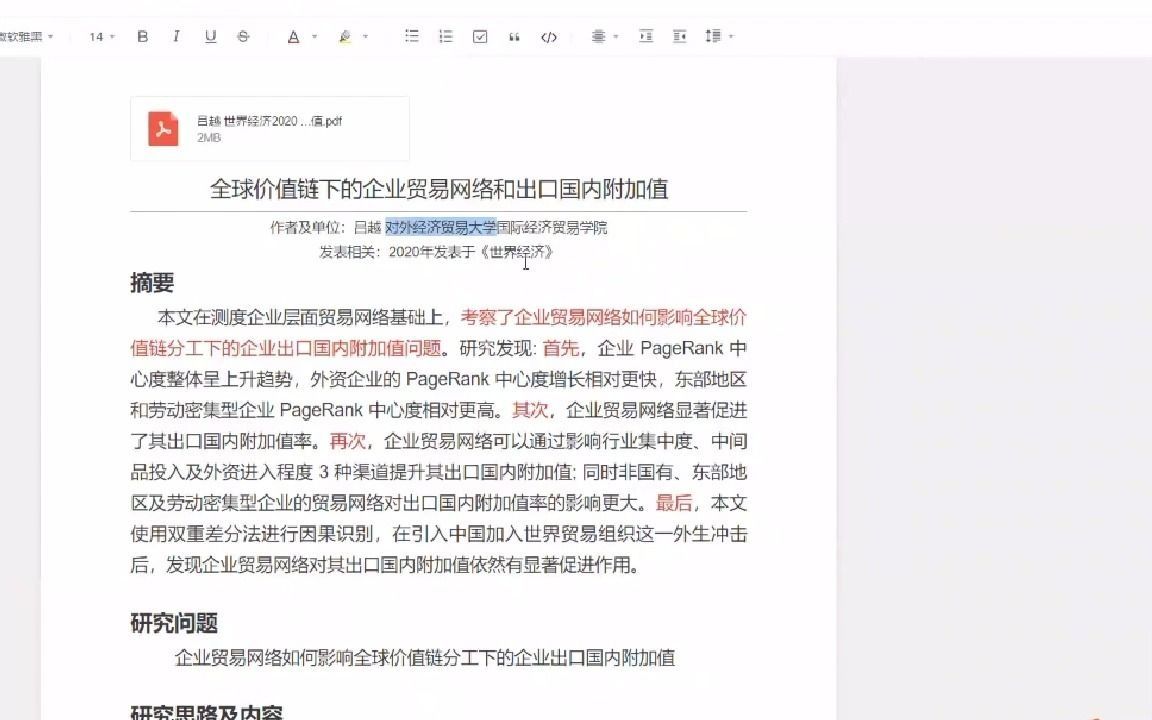1152x720 pixels.
Task: Click the document title about 全球价值链
Action: [x=439, y=189]
